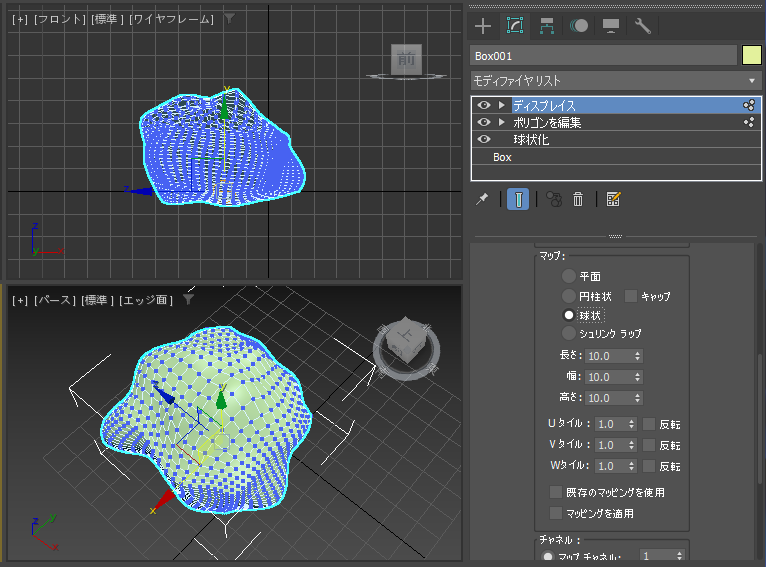Enable マッピングを適用 checkbox
This screenshot has width=766, height=567.
tap(555, 513)
